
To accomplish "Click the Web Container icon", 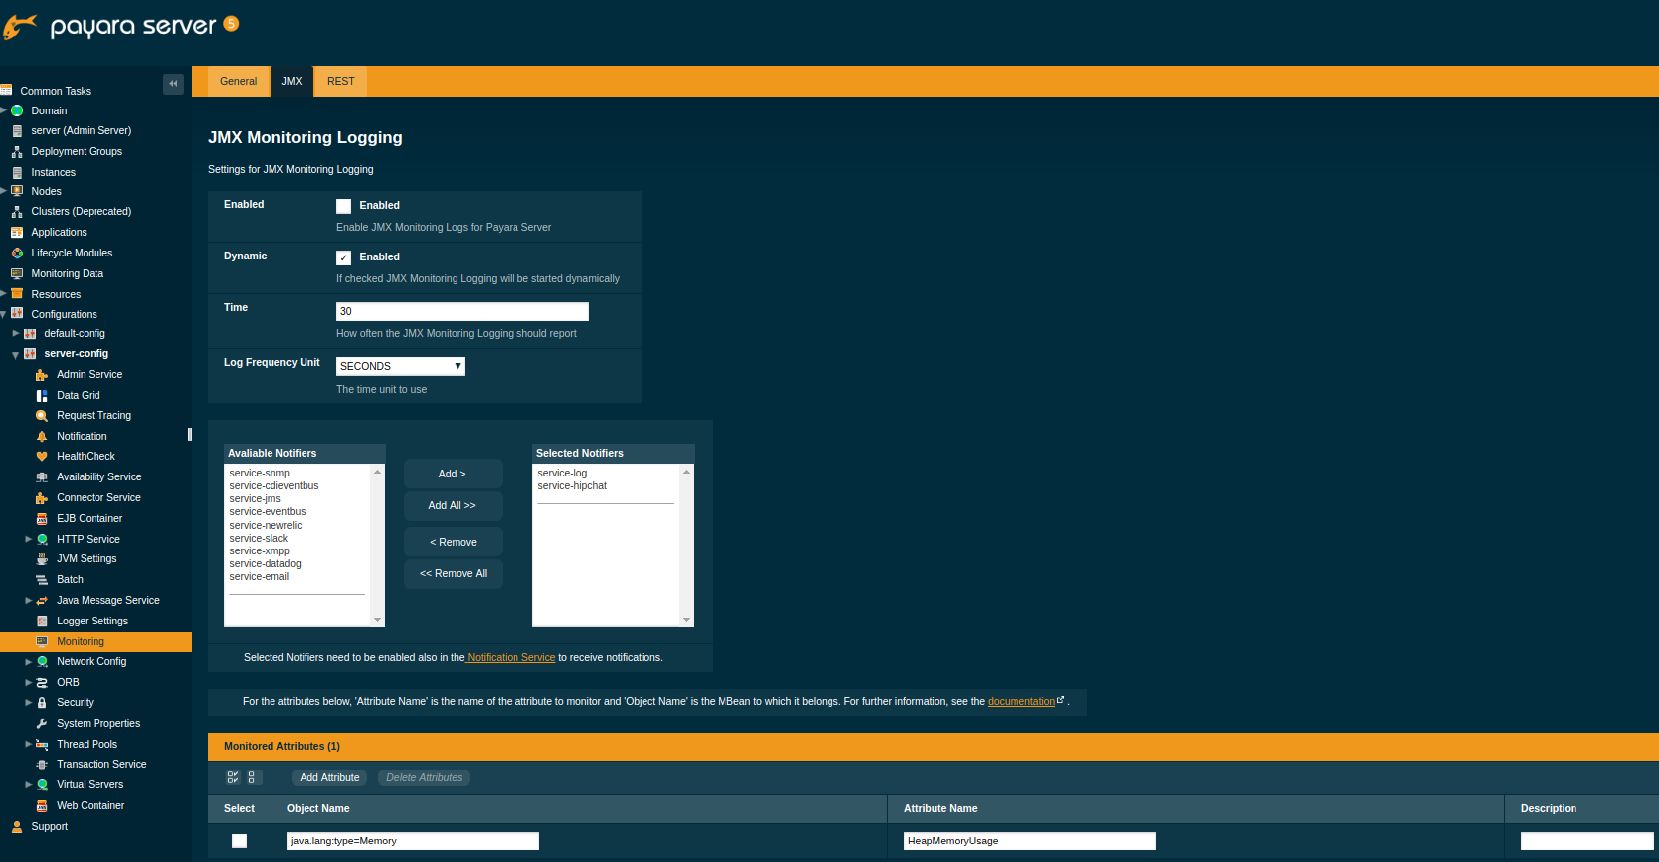I will pyautogui.click(x=42, y=806).
